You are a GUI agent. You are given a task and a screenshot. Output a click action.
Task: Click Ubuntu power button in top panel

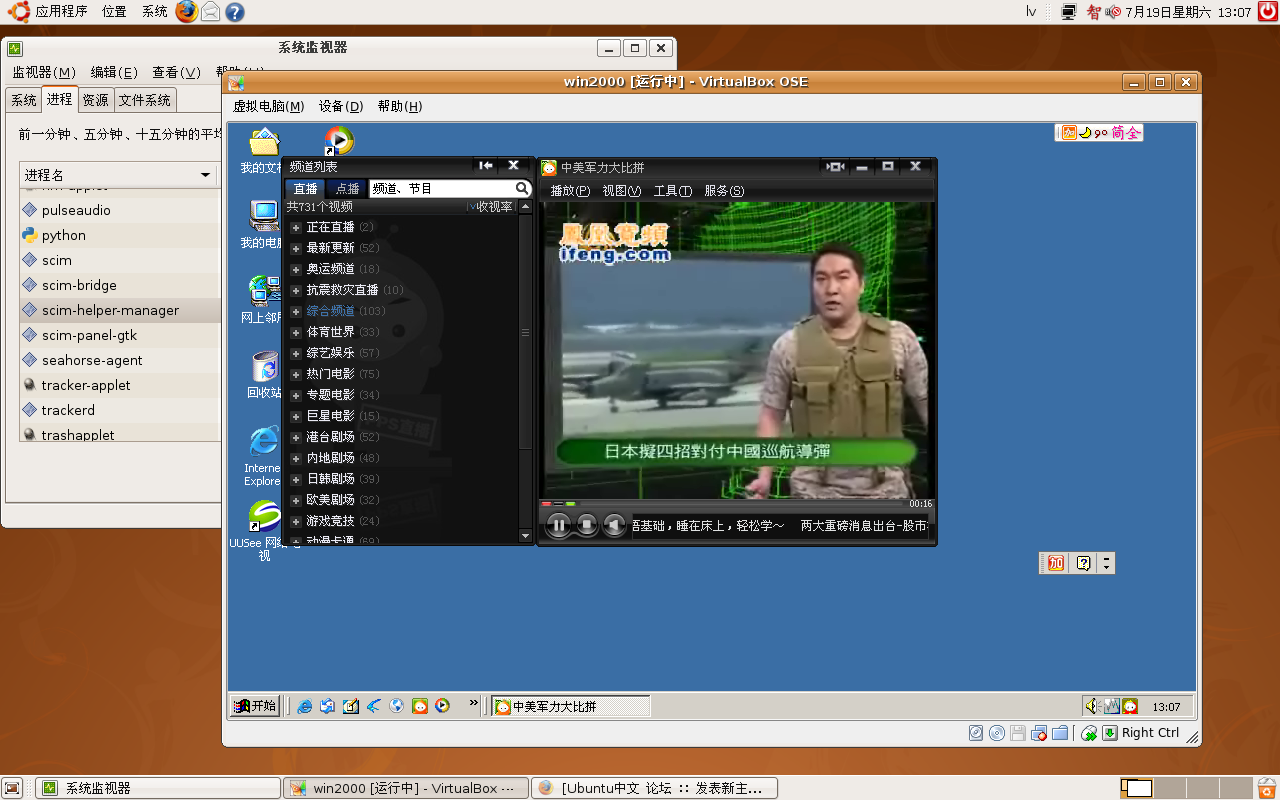pyautogui.click(x=1268, y=12)
